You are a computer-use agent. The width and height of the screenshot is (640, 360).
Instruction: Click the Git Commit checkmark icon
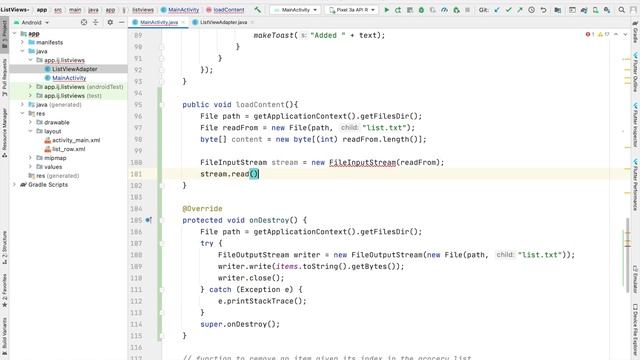click(x=509, y=10)
